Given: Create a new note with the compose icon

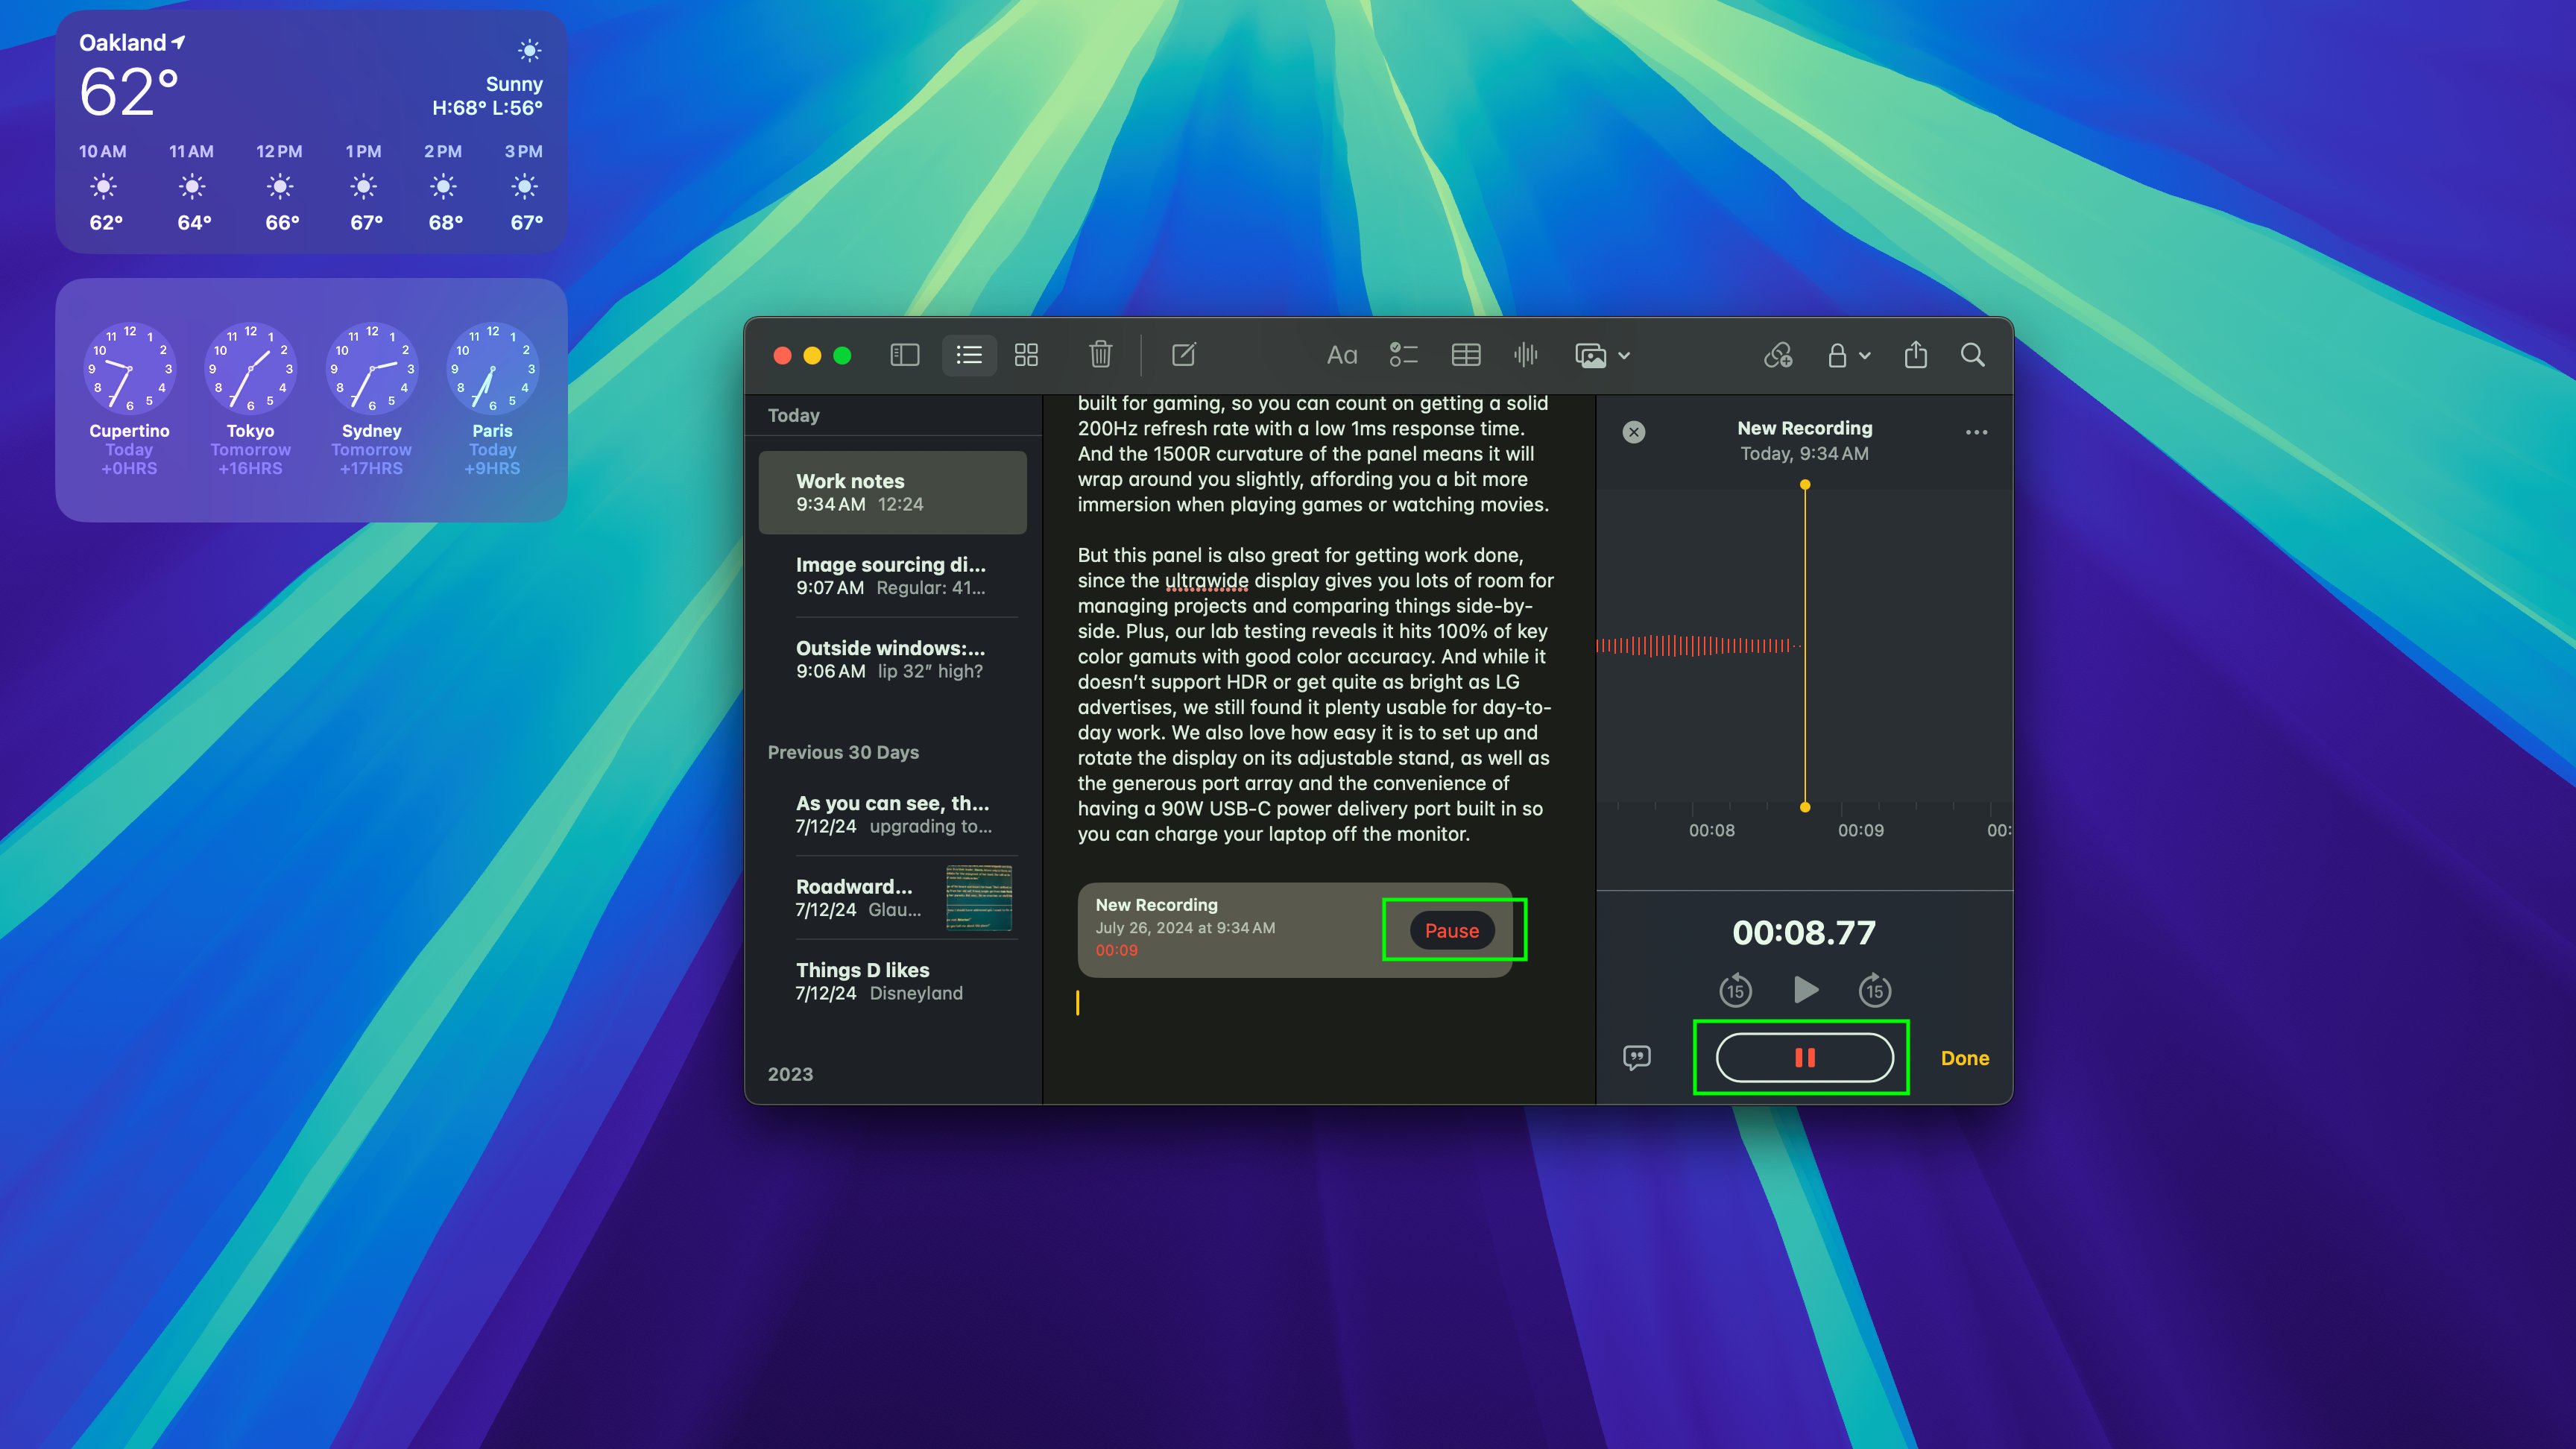Looking at the screenshot, I should tap(1184, 355).
